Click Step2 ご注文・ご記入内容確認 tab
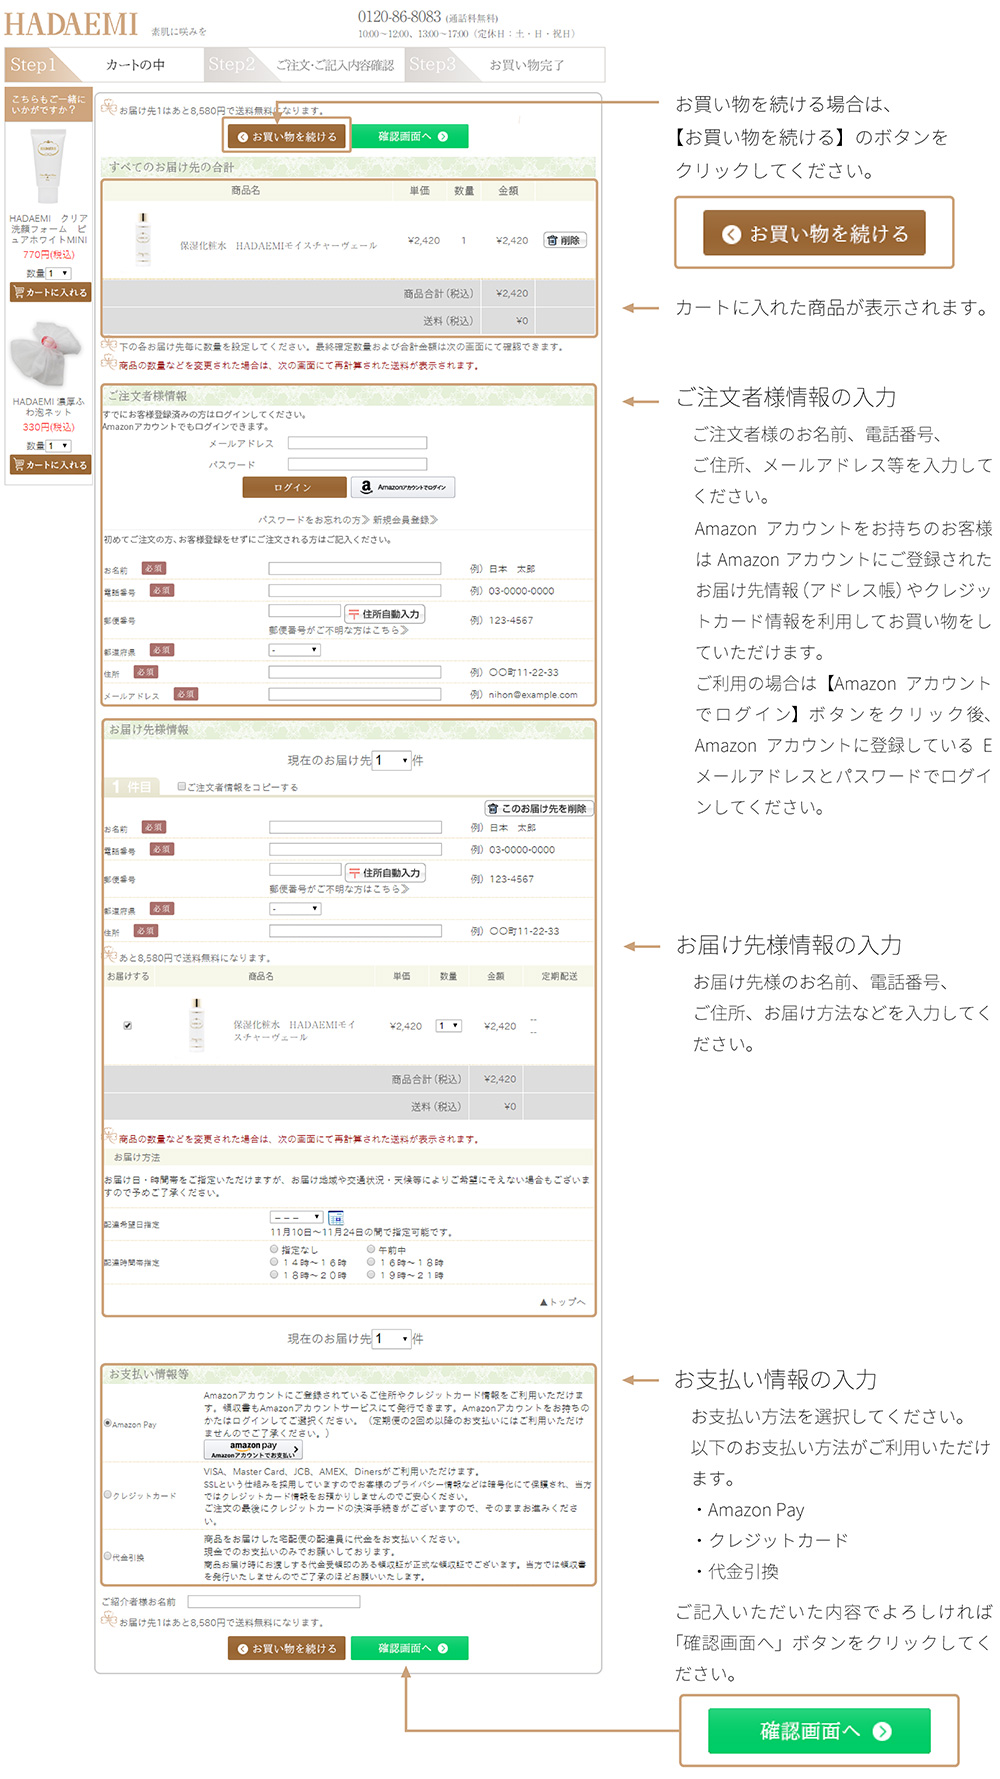This screenshot has width=1000, height=1779. tap(305, 64)
